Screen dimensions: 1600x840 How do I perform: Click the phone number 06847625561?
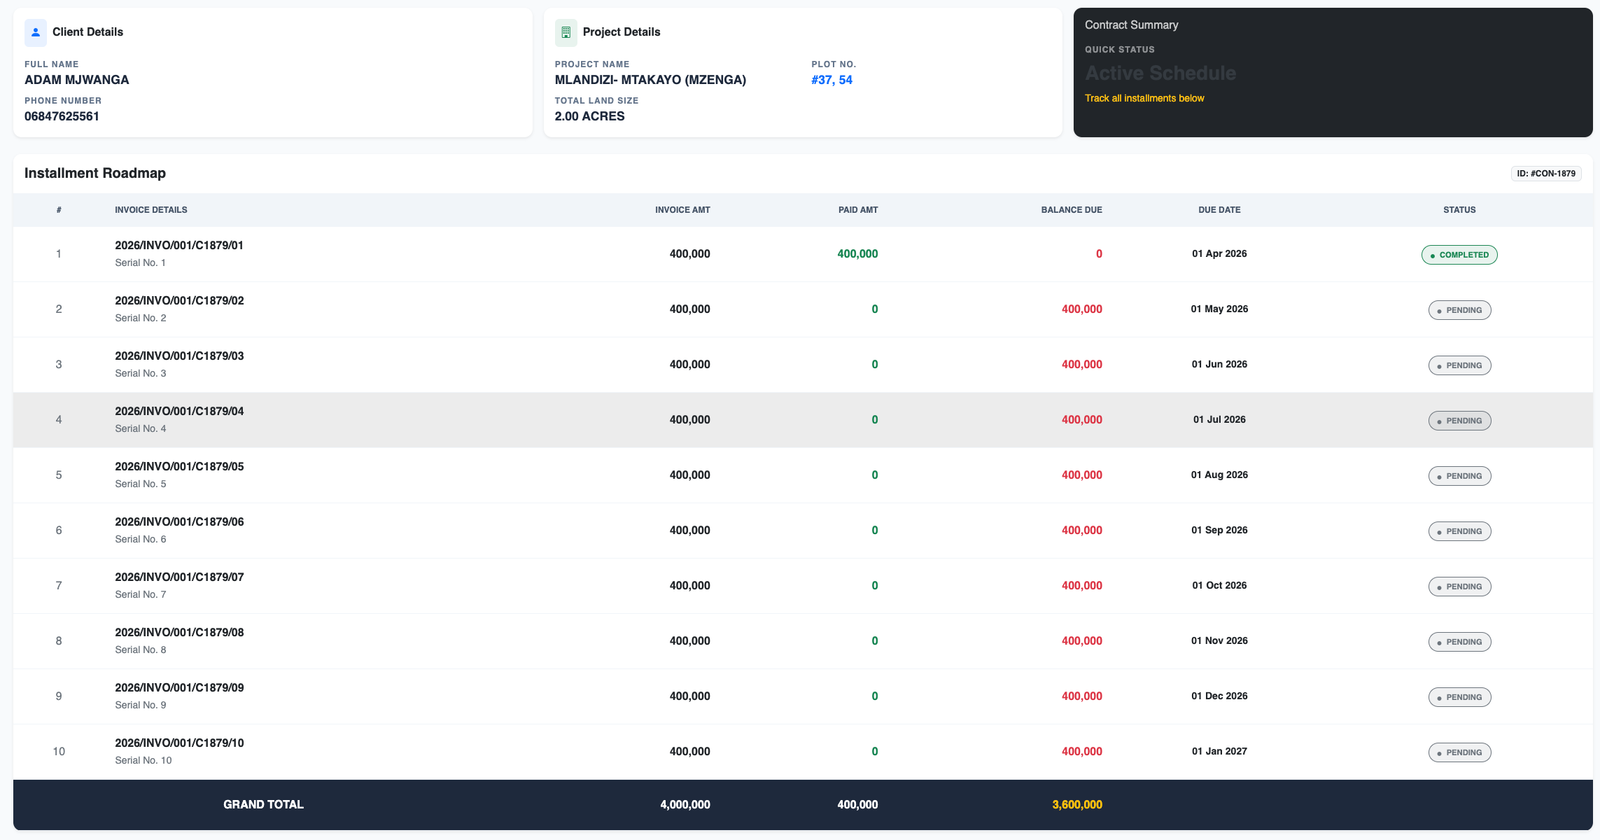click(x=62, y=117)
